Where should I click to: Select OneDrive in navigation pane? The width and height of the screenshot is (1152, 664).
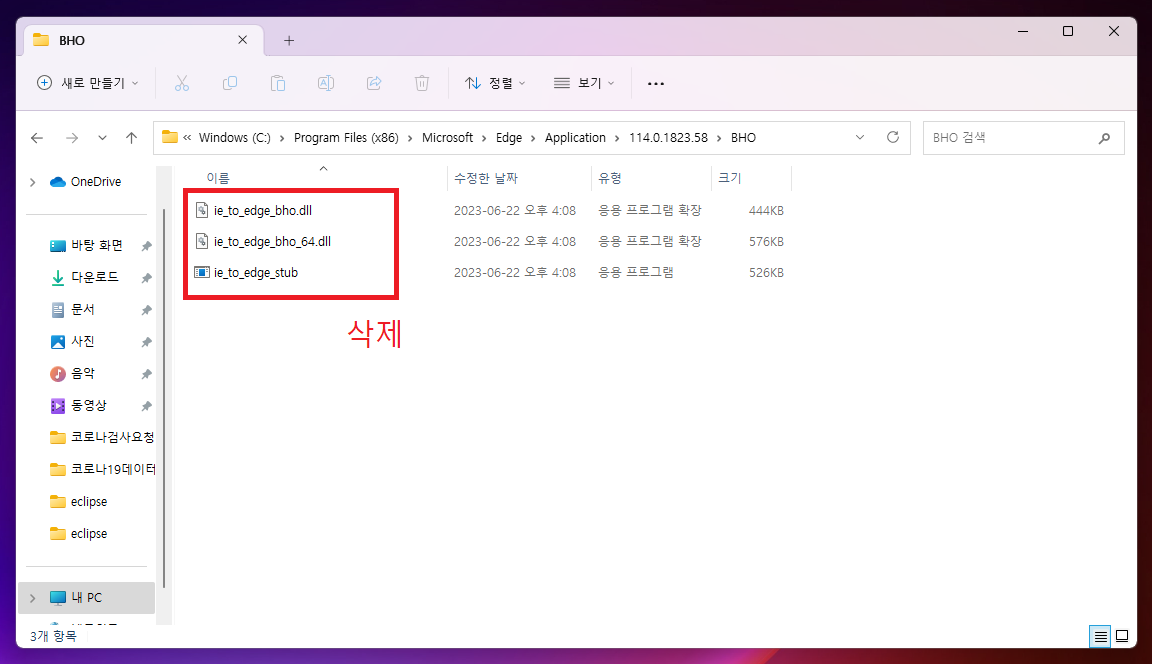pyautogui.click(x=96, y=181)
